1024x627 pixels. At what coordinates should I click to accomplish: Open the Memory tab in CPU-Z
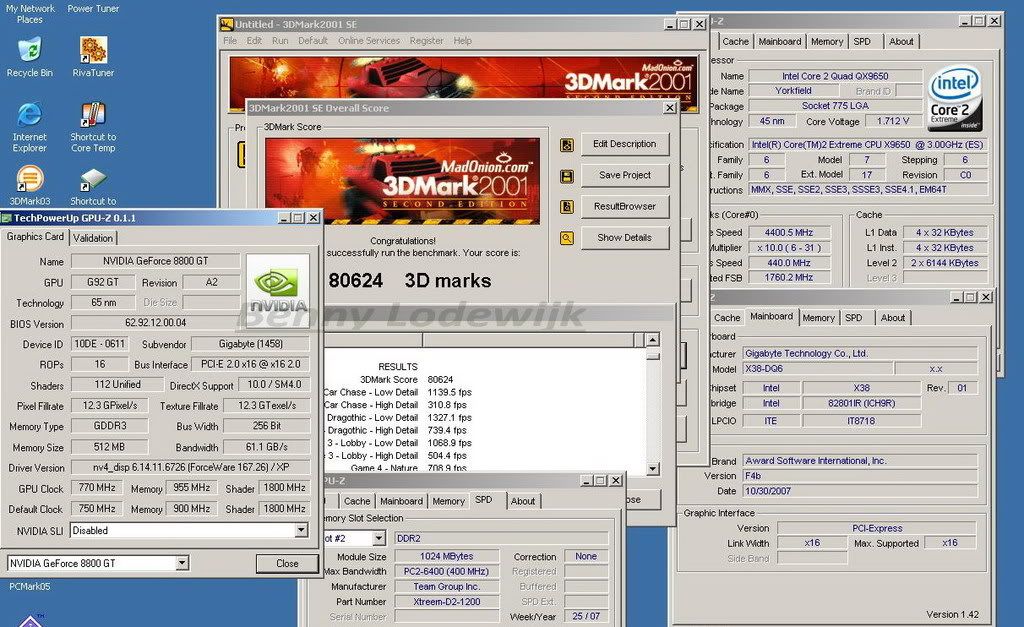point(827,41)
